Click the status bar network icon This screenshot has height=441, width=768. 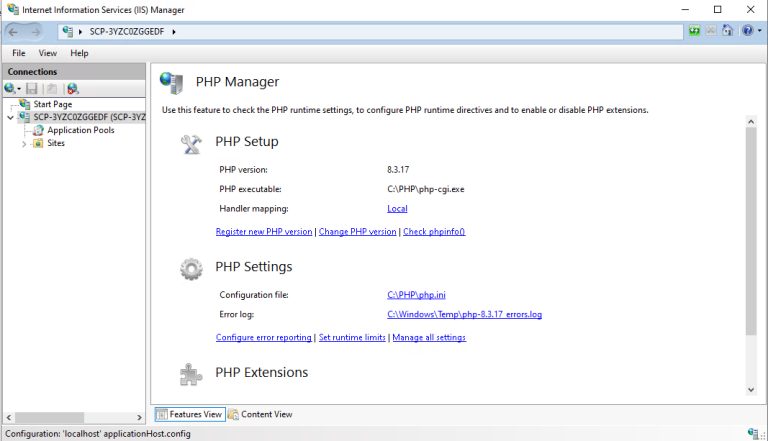753,433
